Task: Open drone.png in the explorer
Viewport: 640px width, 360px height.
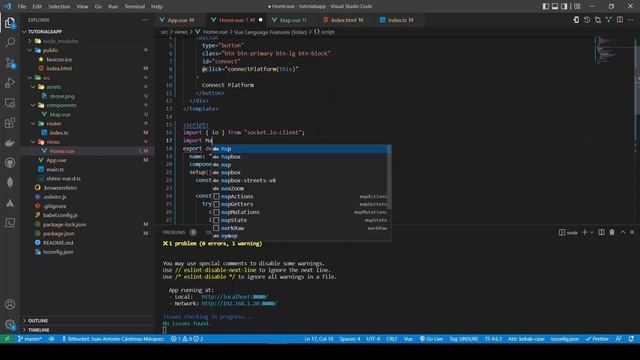Action: (x=62, y=96)
